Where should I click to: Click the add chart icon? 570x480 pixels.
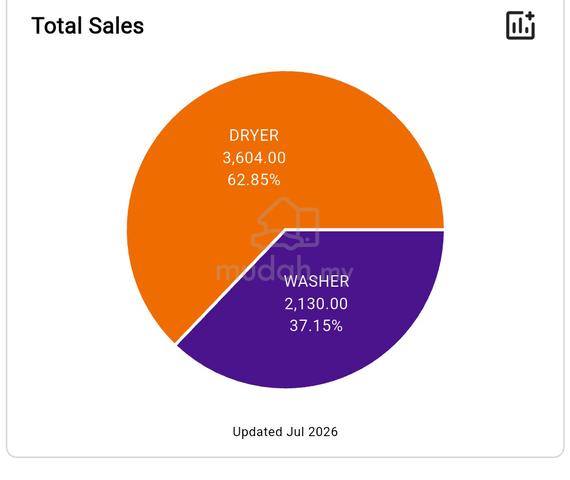point(521,25)
